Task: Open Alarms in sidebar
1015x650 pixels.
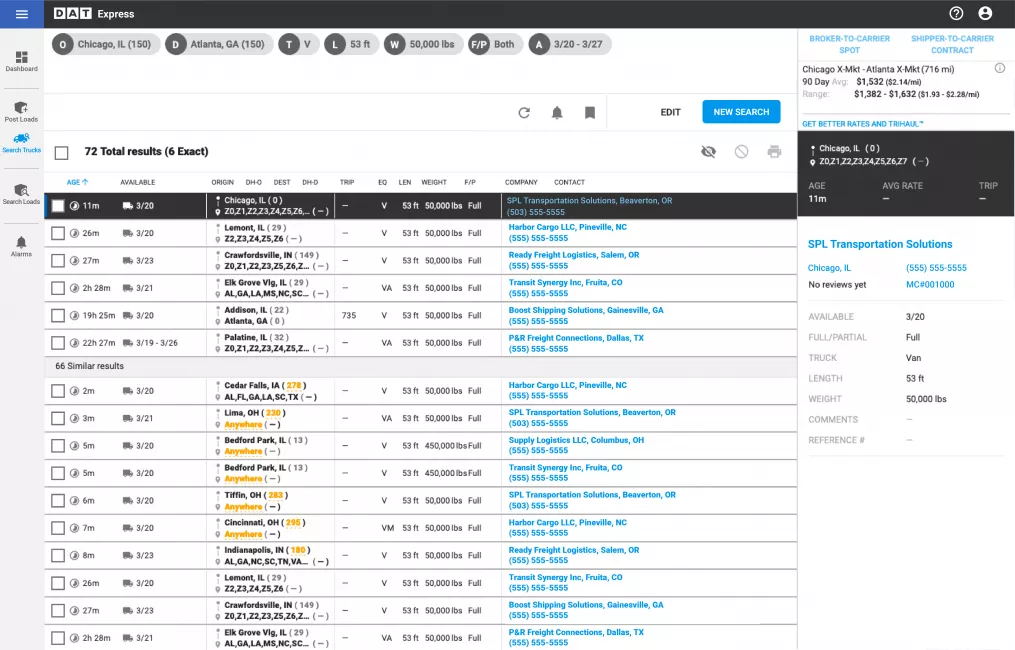Action: [x=21, y=246]
